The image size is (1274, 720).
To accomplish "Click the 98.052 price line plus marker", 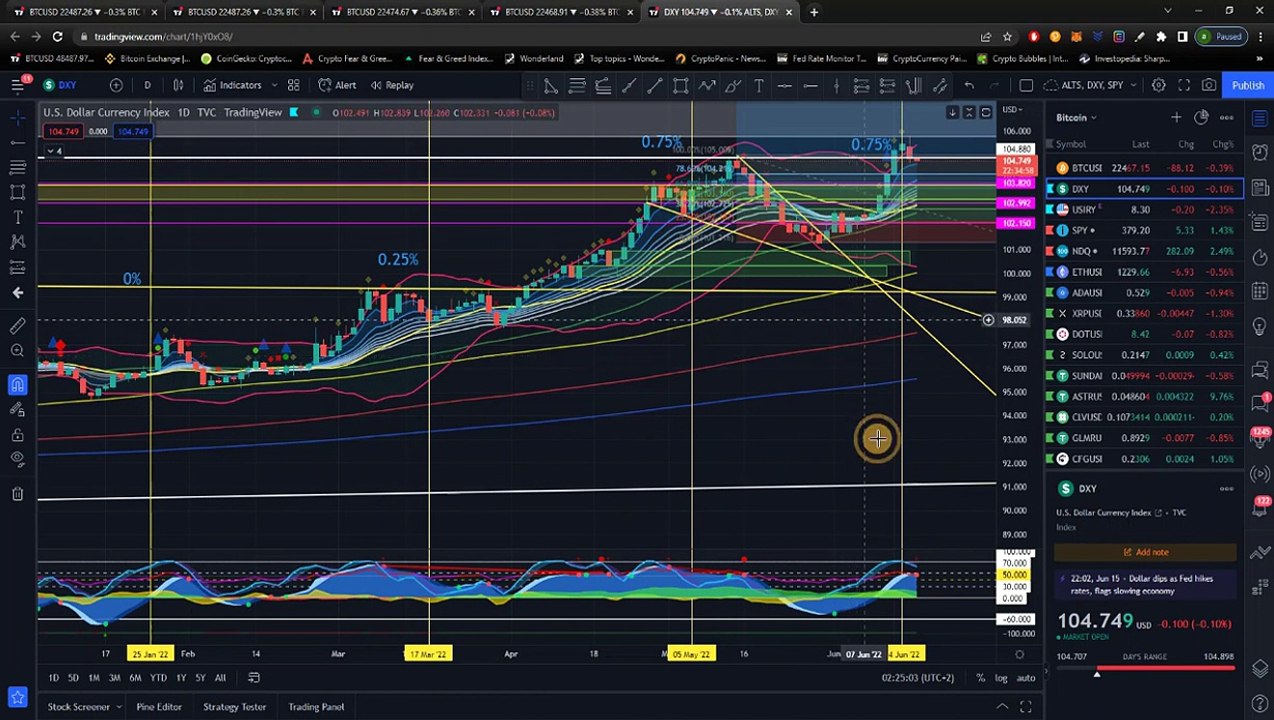I will (987, 320).
